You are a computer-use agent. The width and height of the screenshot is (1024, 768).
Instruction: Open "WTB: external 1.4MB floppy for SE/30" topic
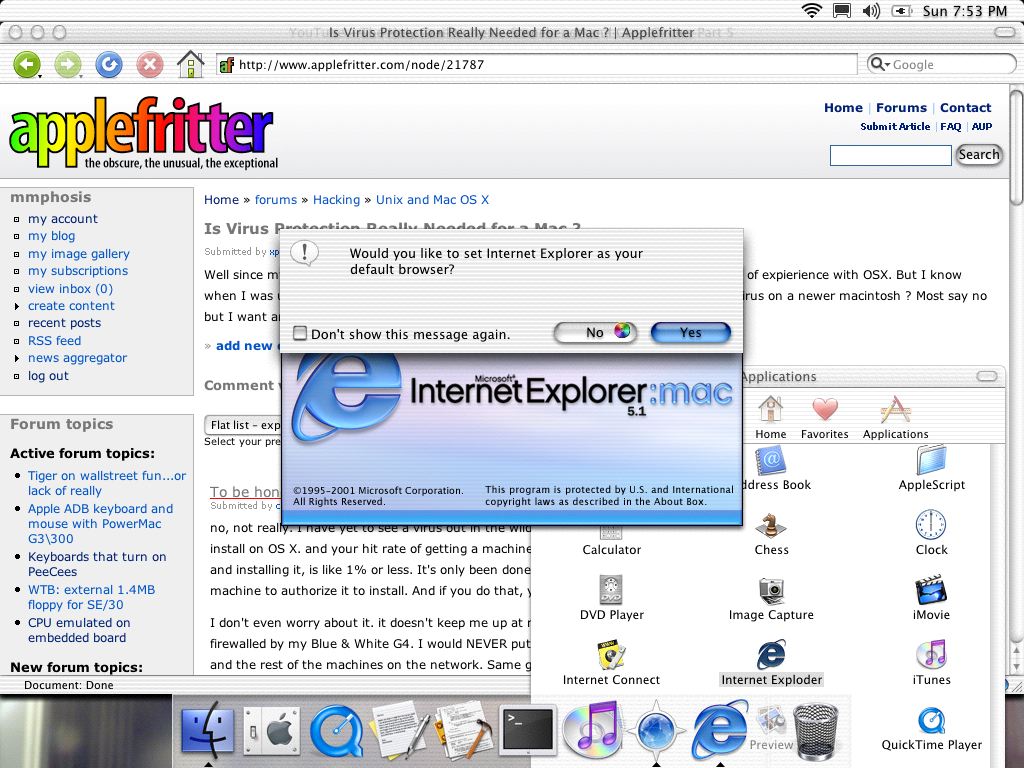point(91,597)
